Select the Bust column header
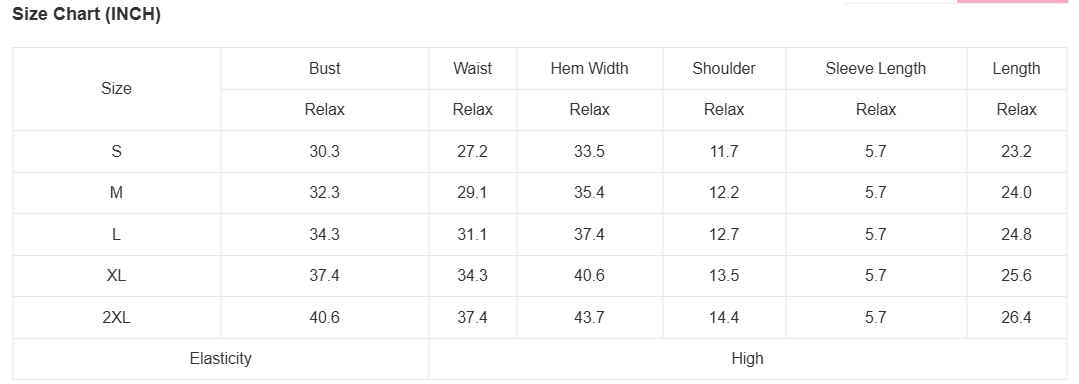The width and height of the screenshot is (1079, 384). [325, 69]
